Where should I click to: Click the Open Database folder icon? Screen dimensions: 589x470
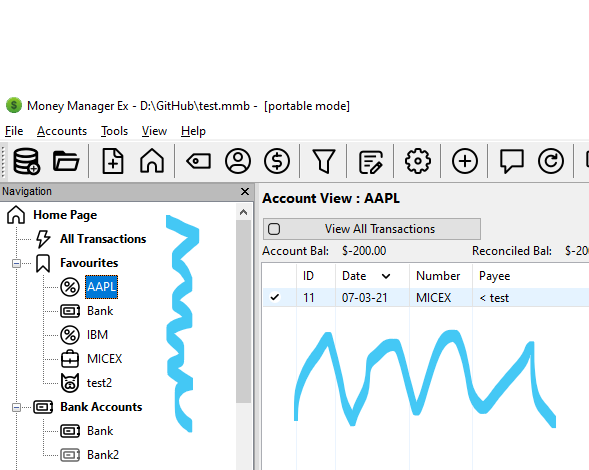(x=66, y=161)
